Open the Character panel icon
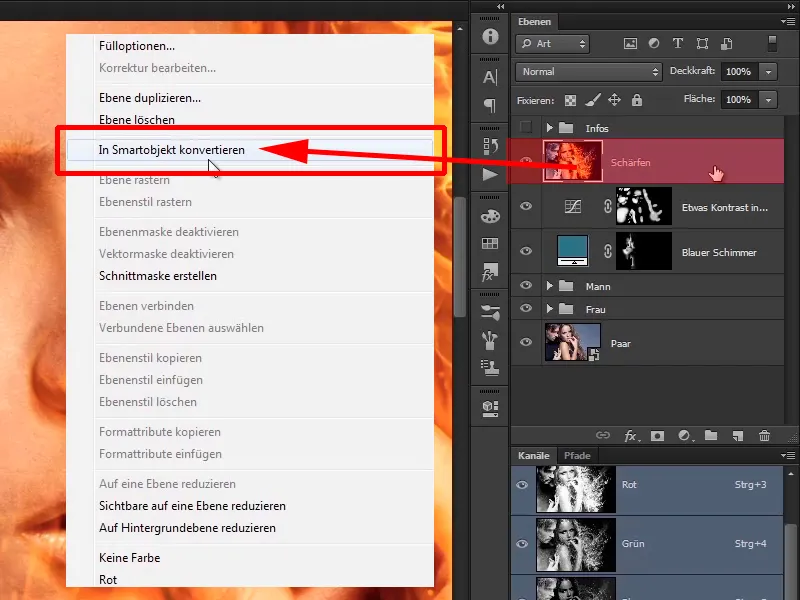 tap(490, 77)
